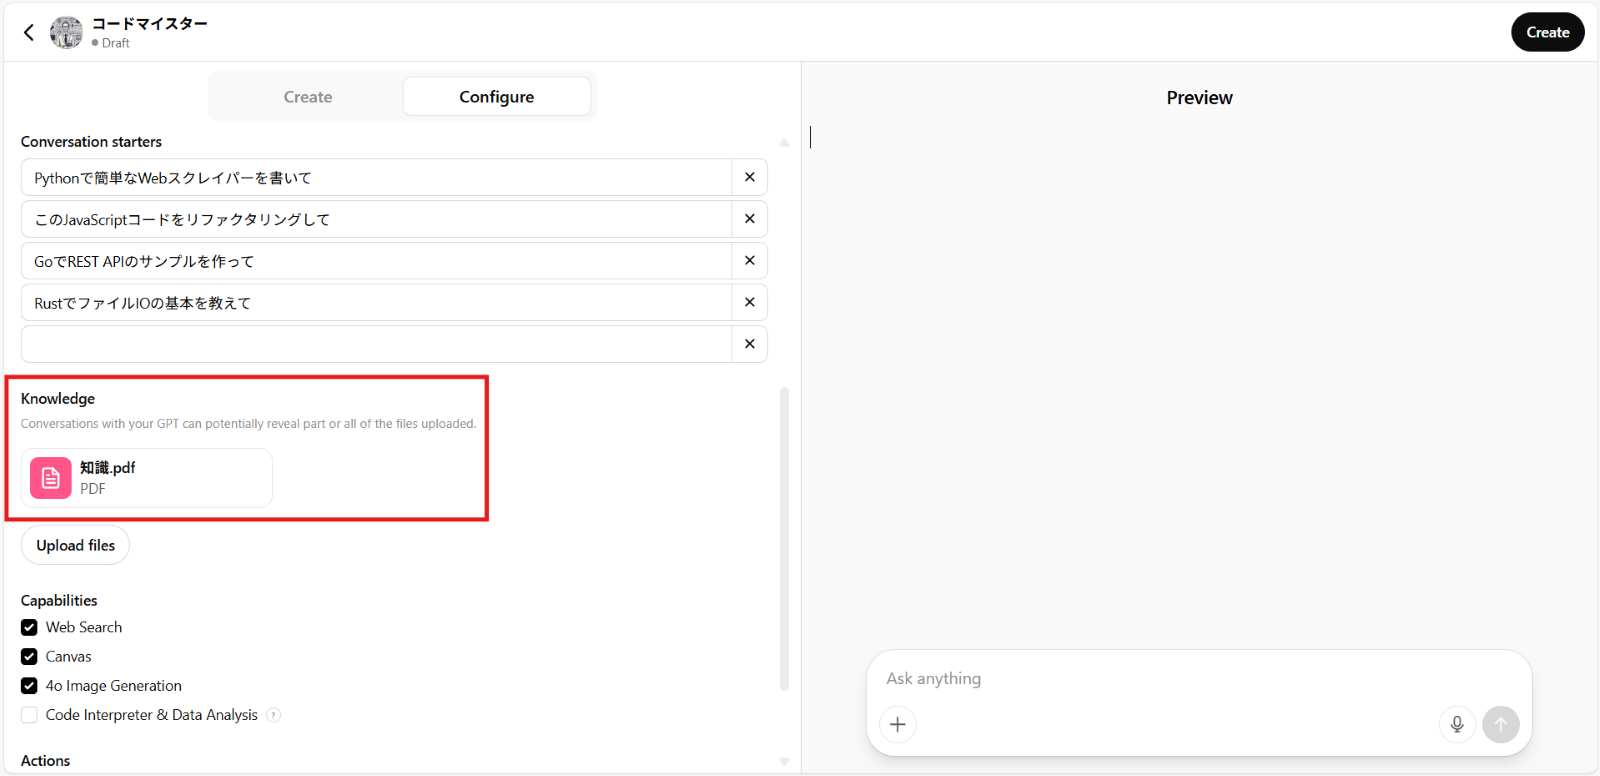Viewport: 1600px width, 776px height.
Task: Click the Actions section heading
Action: (45, 761)
